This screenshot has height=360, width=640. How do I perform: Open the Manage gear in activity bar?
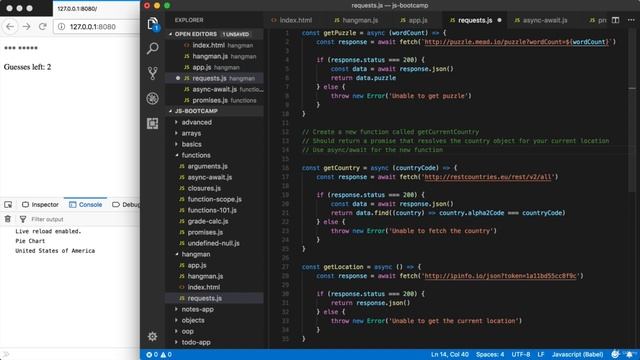point(153,336)
